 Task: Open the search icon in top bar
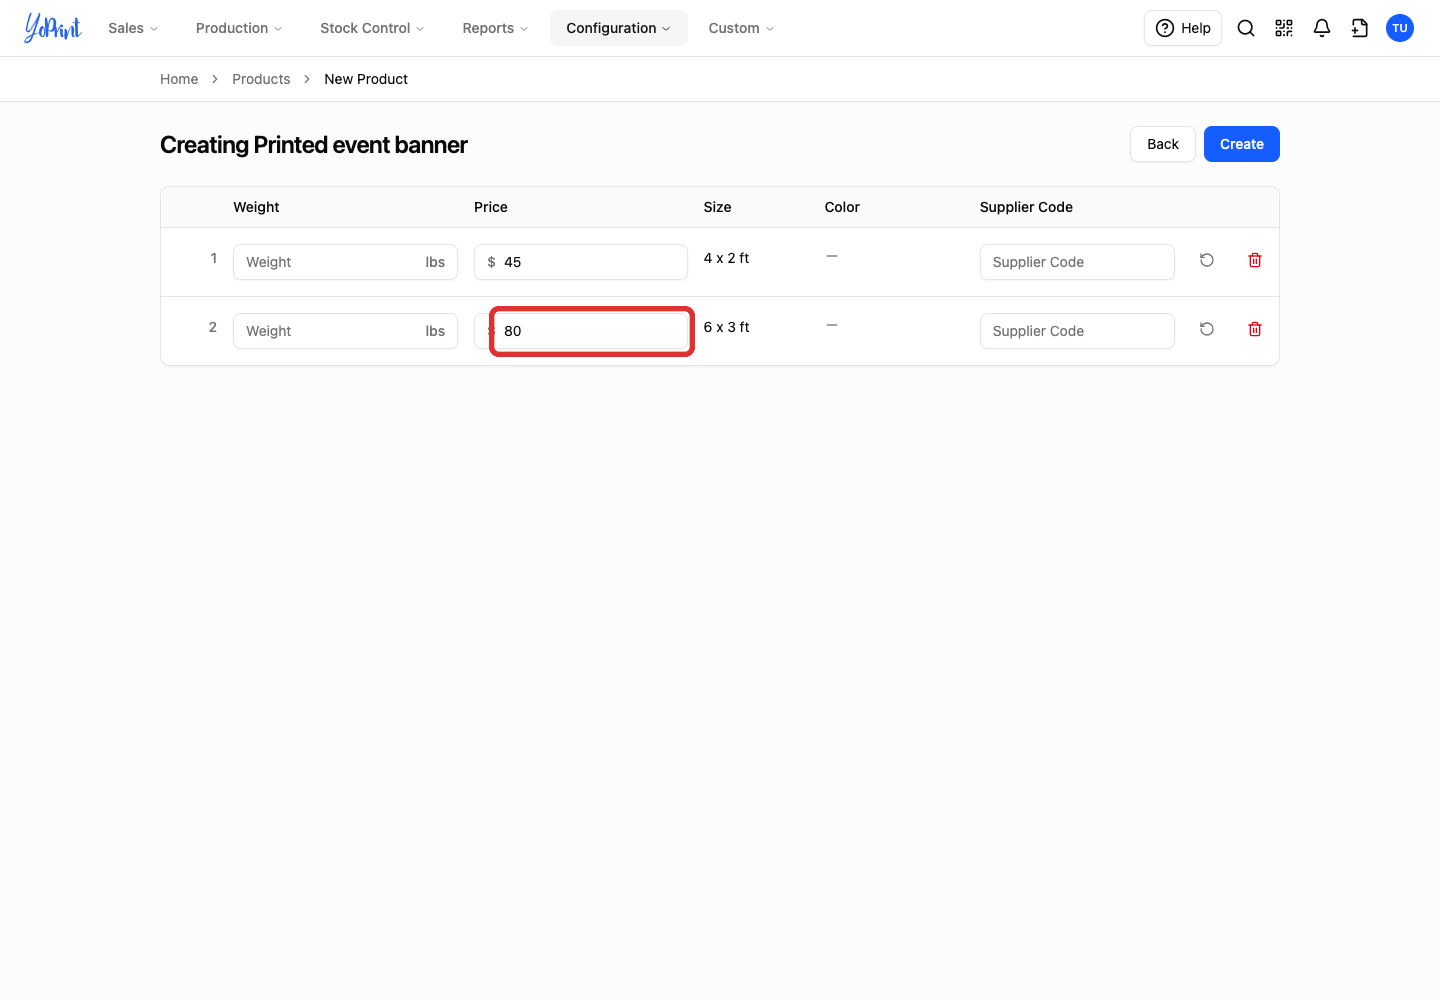pos(1246,28)
